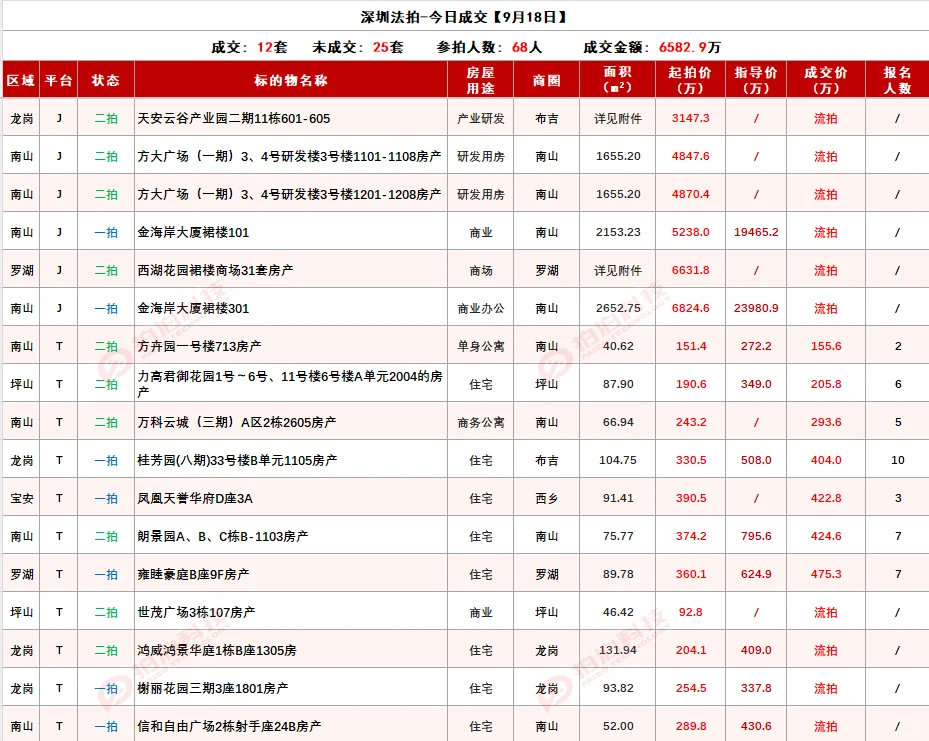The image size is (929, 741).
Task: Click deal price 293.6
Action: pyautogui.click(x=826, y=422)
